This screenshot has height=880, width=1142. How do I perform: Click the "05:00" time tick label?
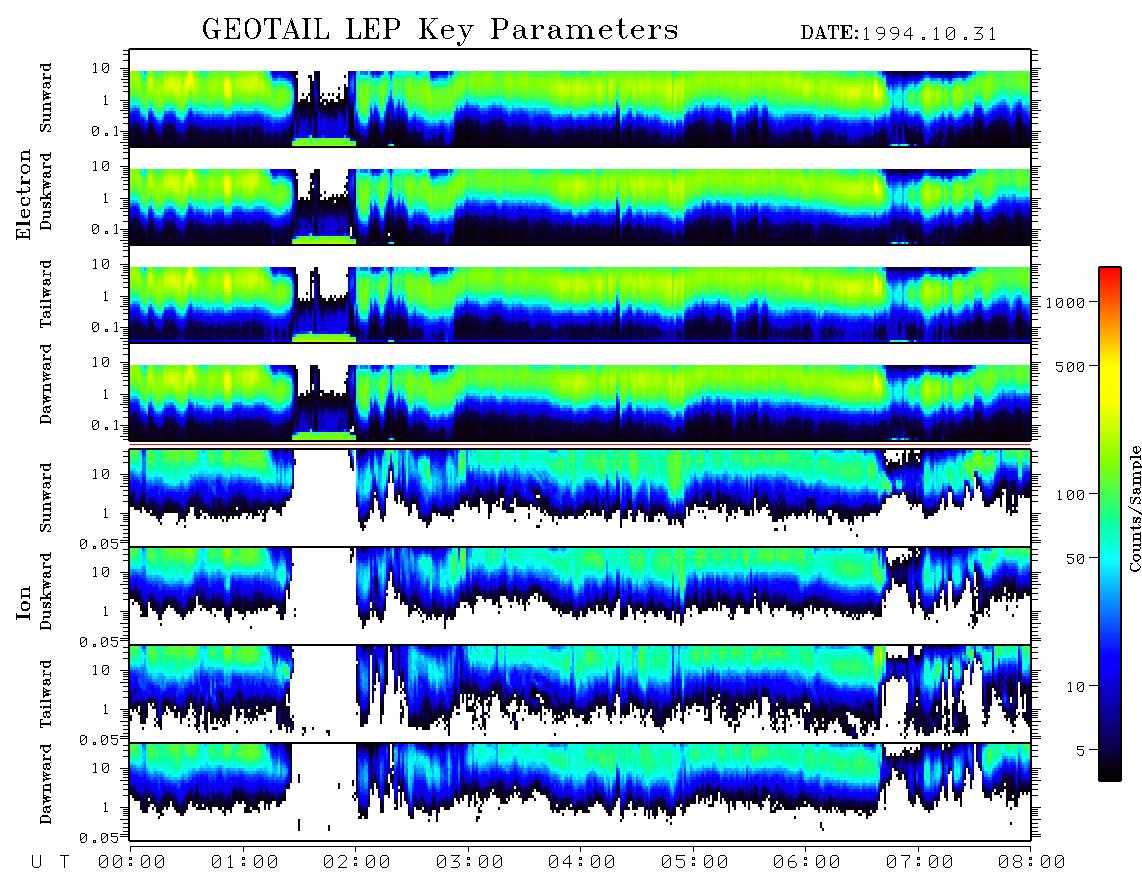695,863
